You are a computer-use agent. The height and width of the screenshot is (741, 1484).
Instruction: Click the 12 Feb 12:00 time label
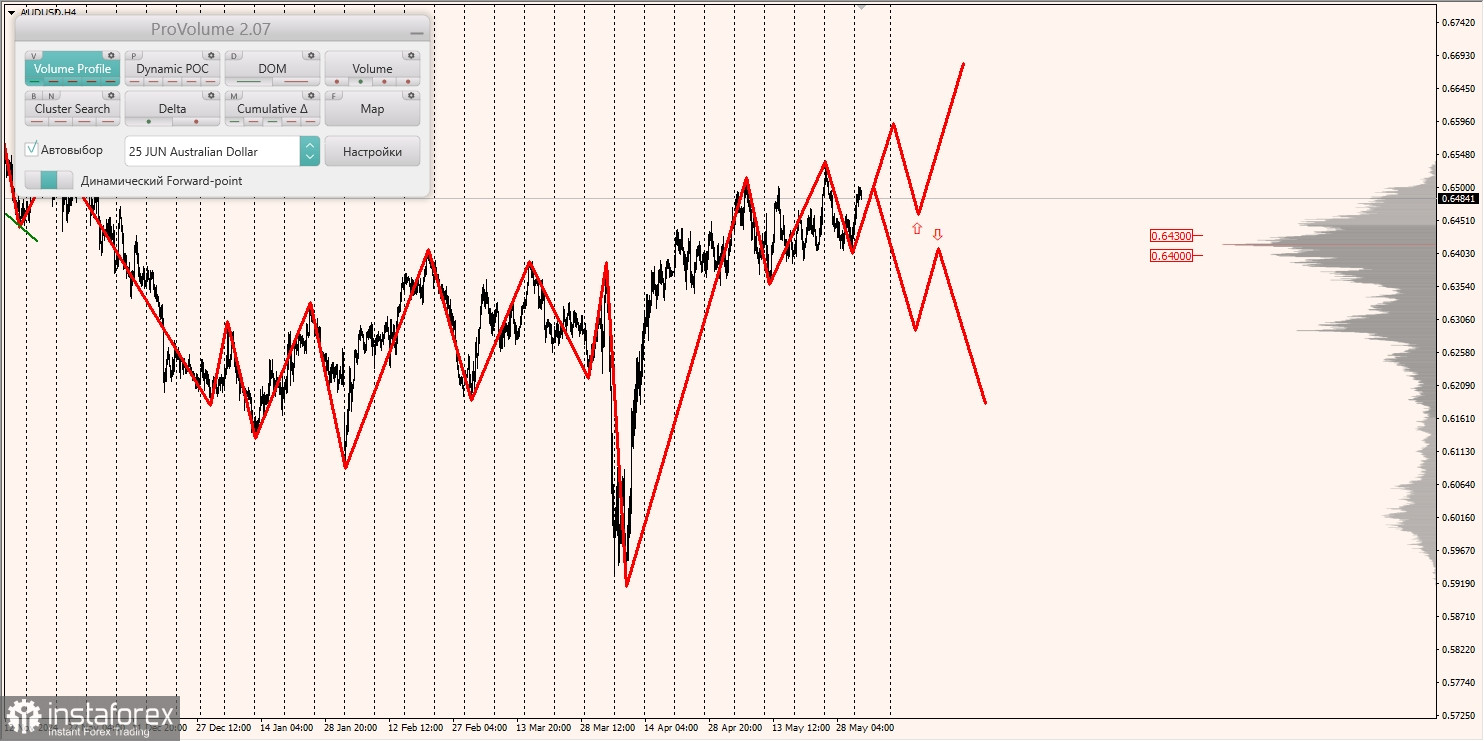[415, 728]
